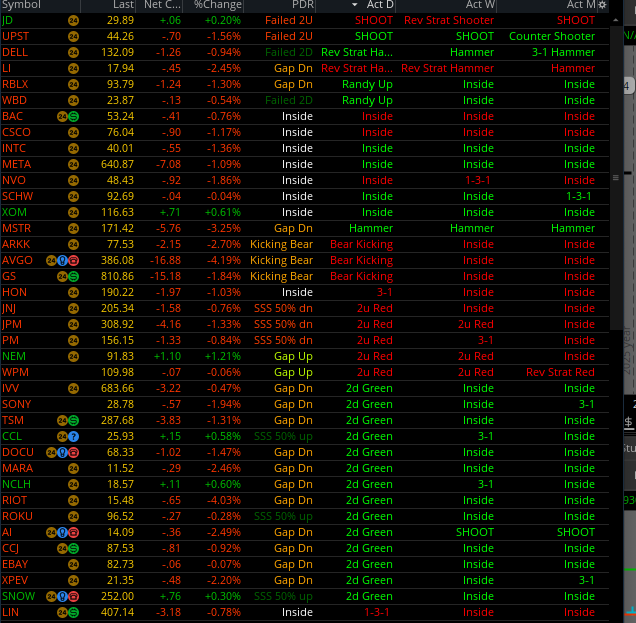Image resolution: width=636 pixels, height=623 pixels.
Task: Select the CSCO symbol row
Action: 304,133
